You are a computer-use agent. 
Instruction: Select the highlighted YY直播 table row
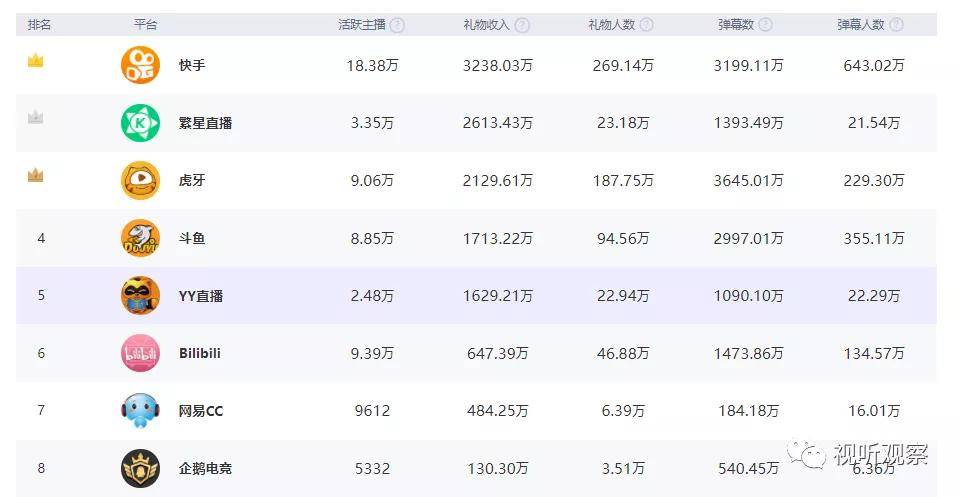tap(476, 296)
